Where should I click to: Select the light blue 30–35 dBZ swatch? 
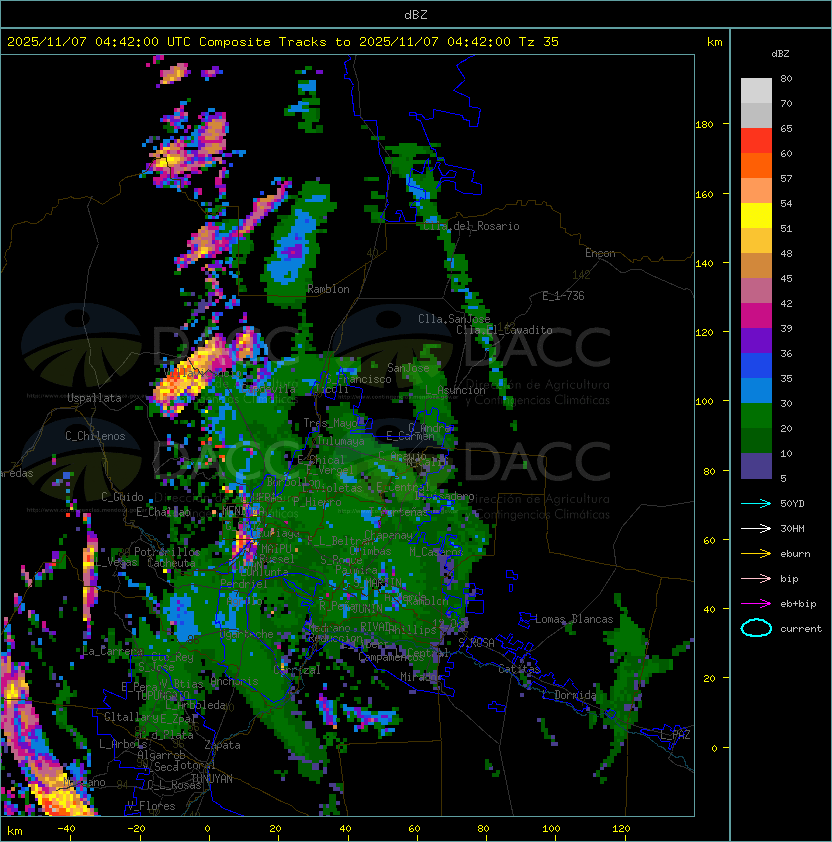[x=756, y=390]
